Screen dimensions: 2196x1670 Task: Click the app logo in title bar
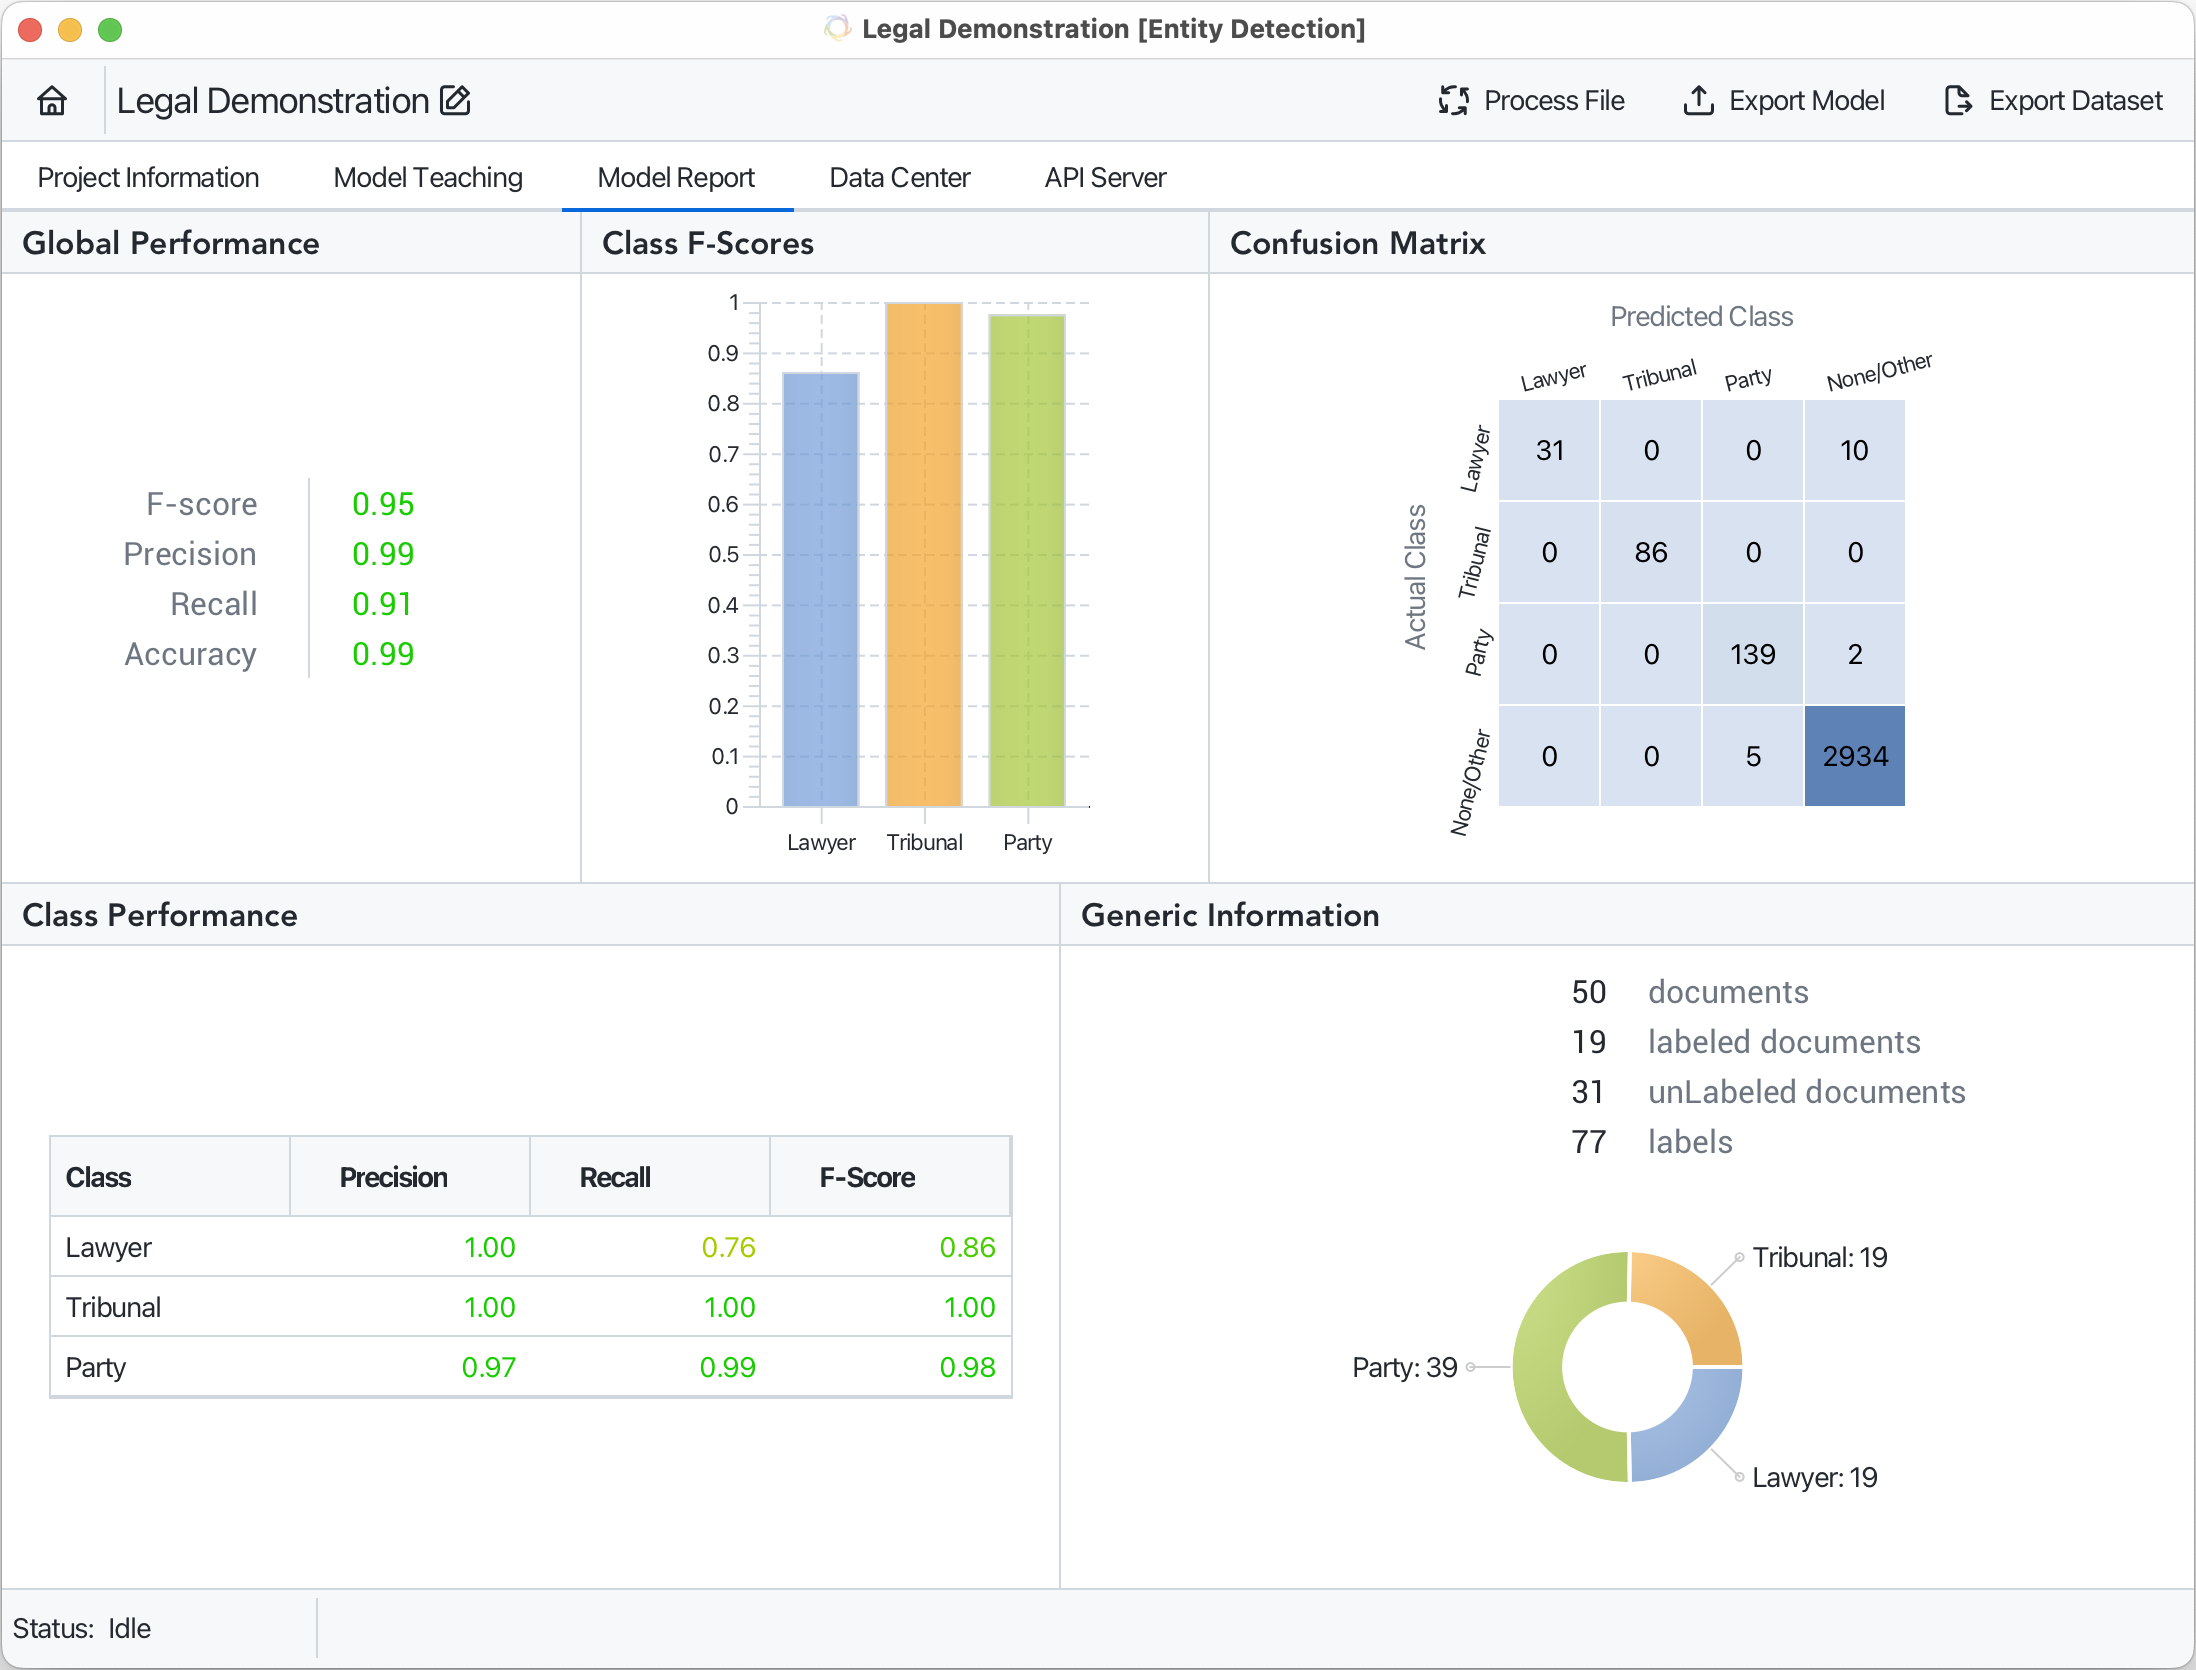837,29
